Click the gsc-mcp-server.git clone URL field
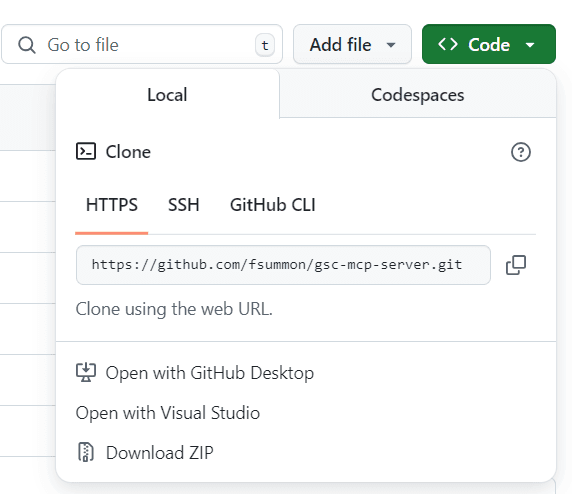 tap(283, 265)
